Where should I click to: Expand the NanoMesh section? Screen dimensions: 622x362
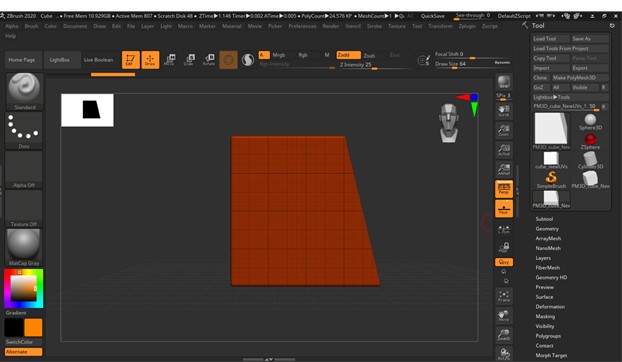(x=548, y=248)
